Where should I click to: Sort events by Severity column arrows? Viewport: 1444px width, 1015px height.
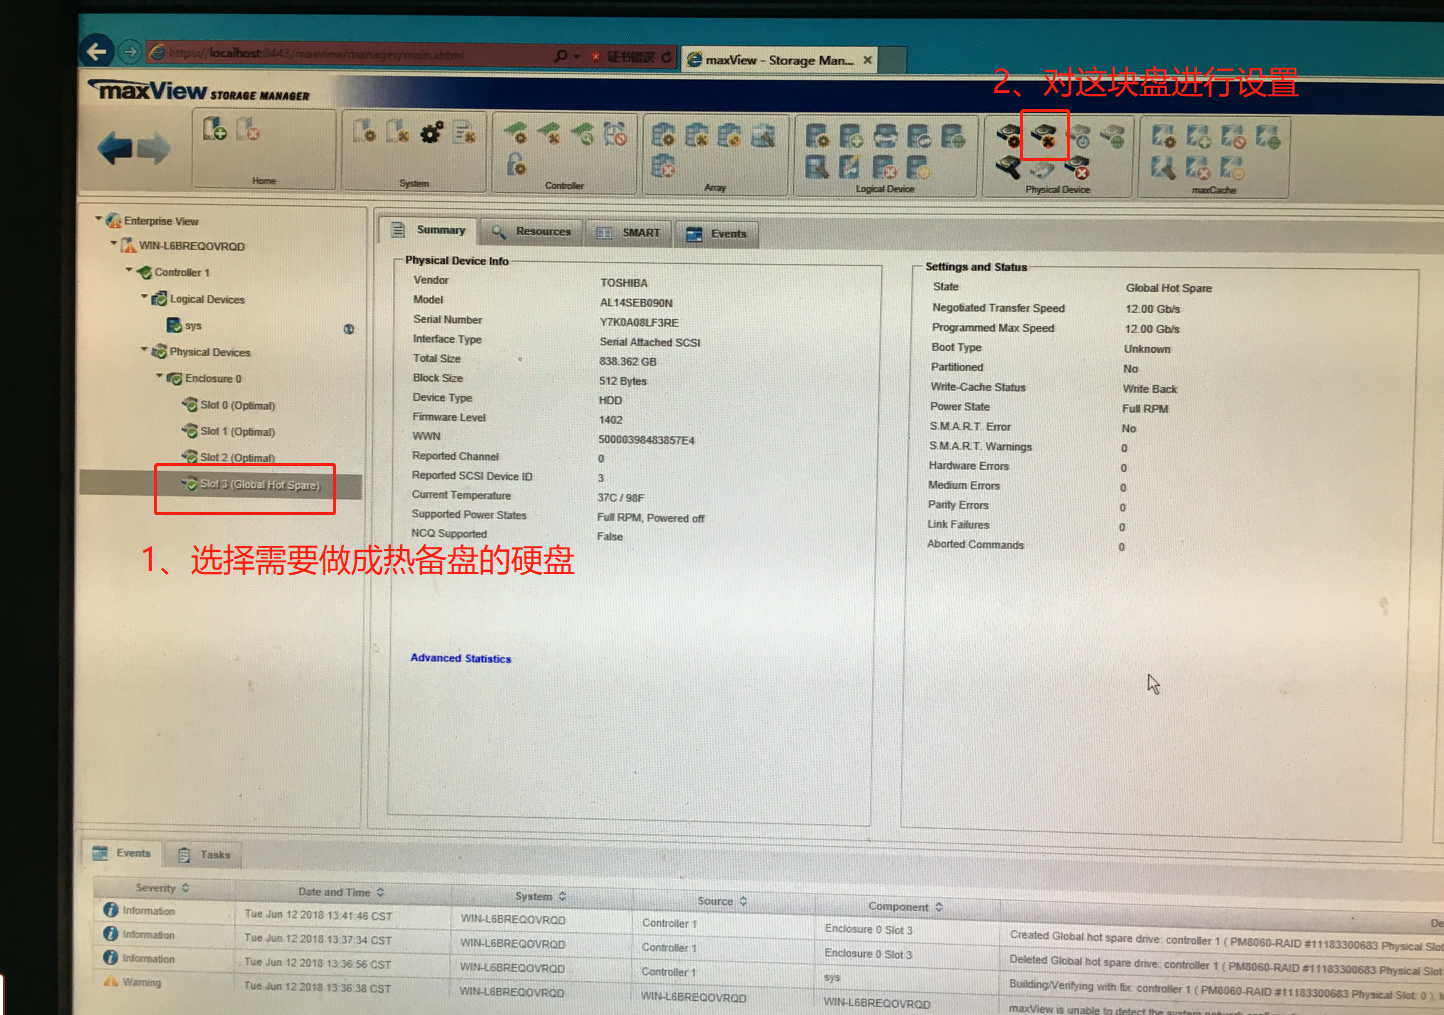(185, 888)
